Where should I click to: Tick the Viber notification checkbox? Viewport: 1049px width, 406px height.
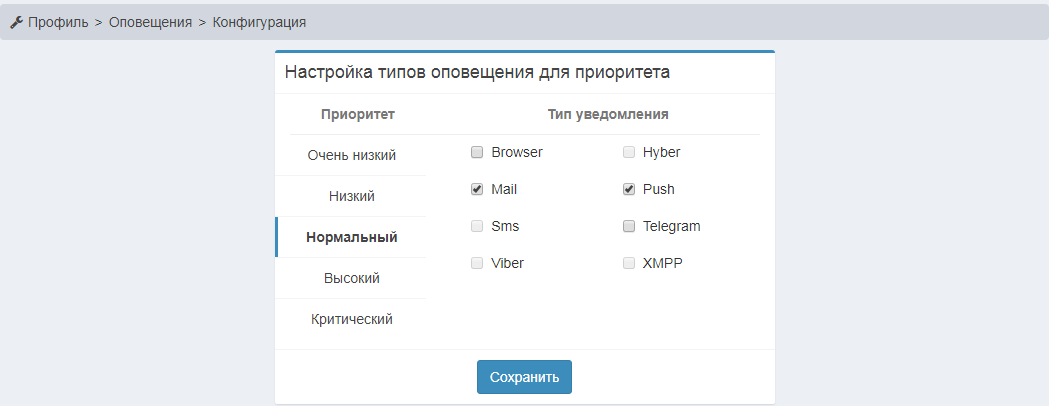click(477, 263)
